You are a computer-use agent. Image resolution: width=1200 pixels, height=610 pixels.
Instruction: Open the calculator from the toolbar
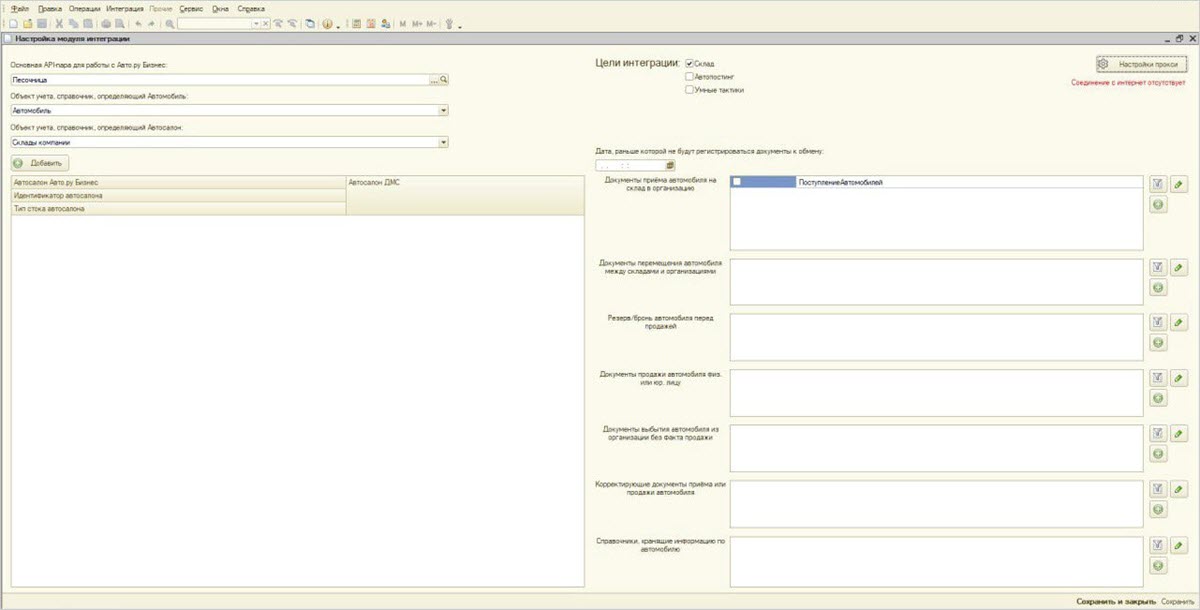point(358,23)
